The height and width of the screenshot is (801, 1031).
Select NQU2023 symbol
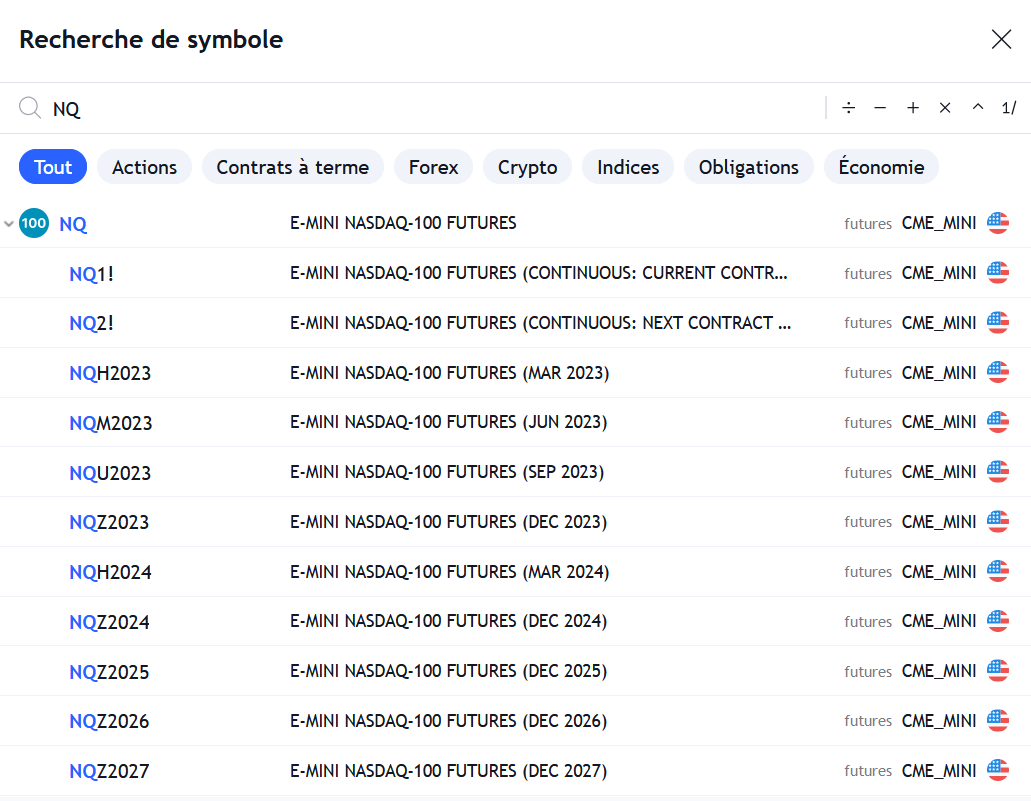coord(110,473)
